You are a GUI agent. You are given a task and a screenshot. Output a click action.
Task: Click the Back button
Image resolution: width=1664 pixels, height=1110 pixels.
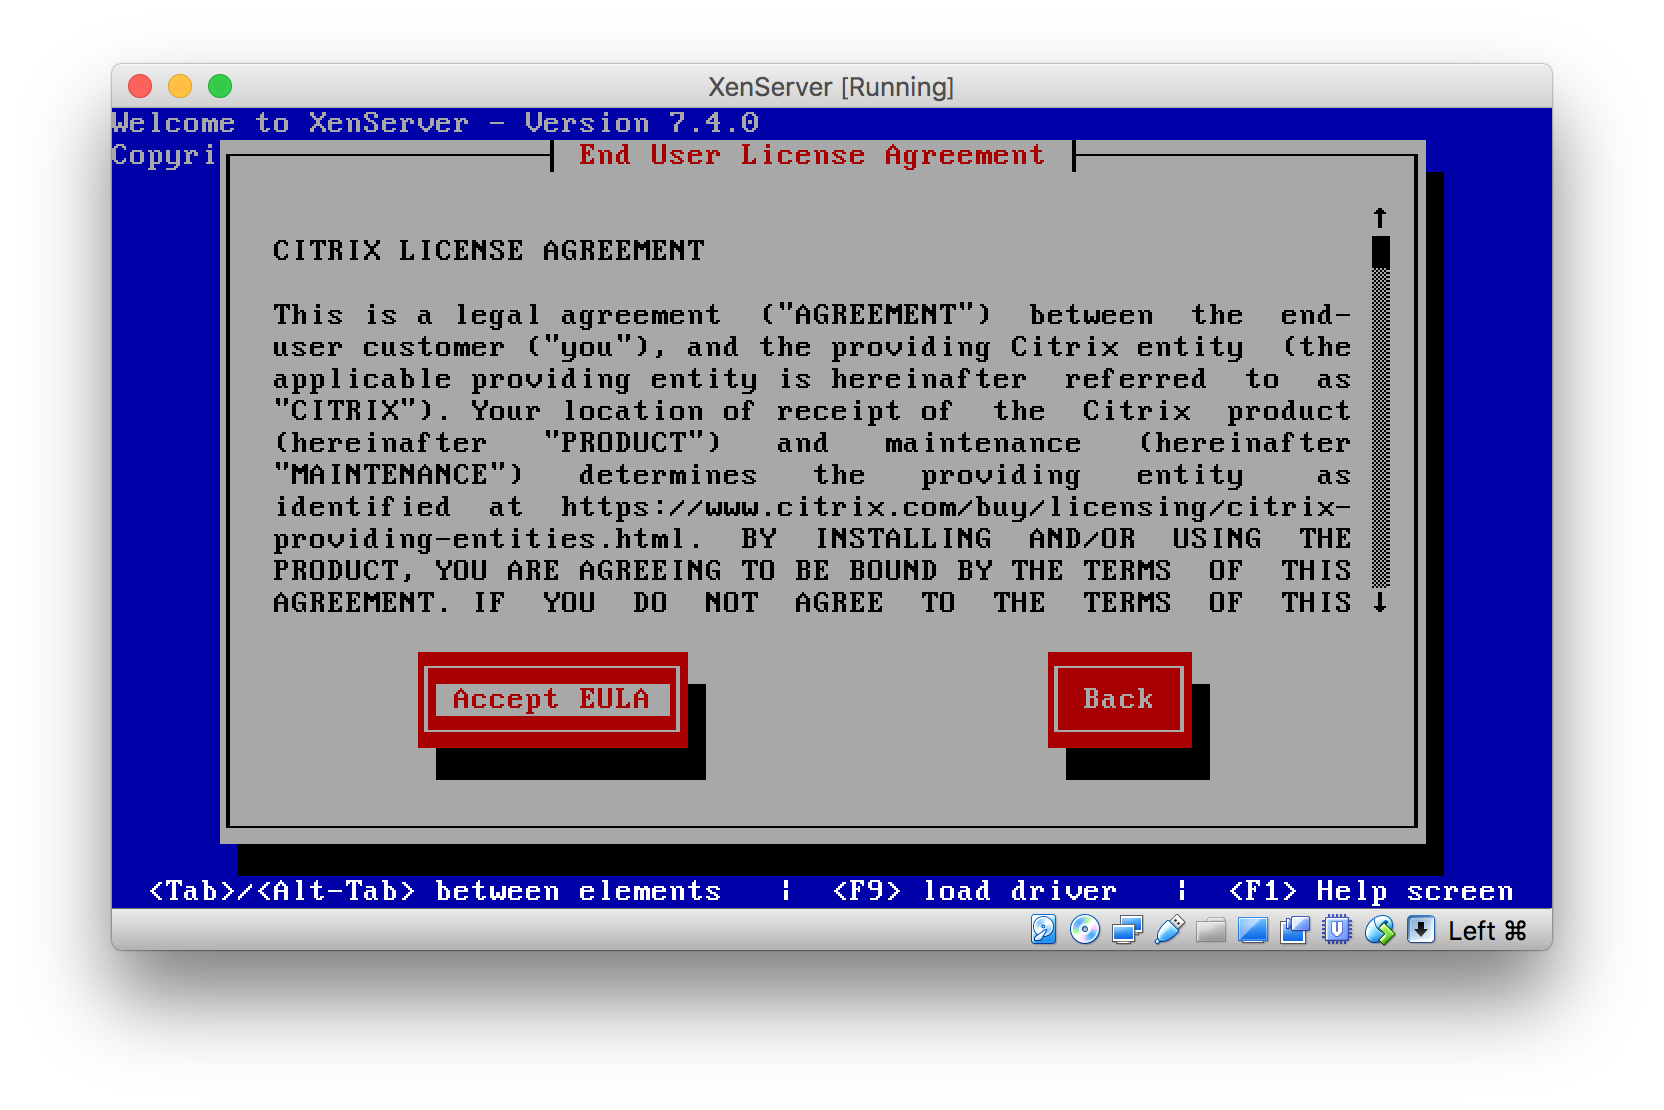(x=1119, y=699)
